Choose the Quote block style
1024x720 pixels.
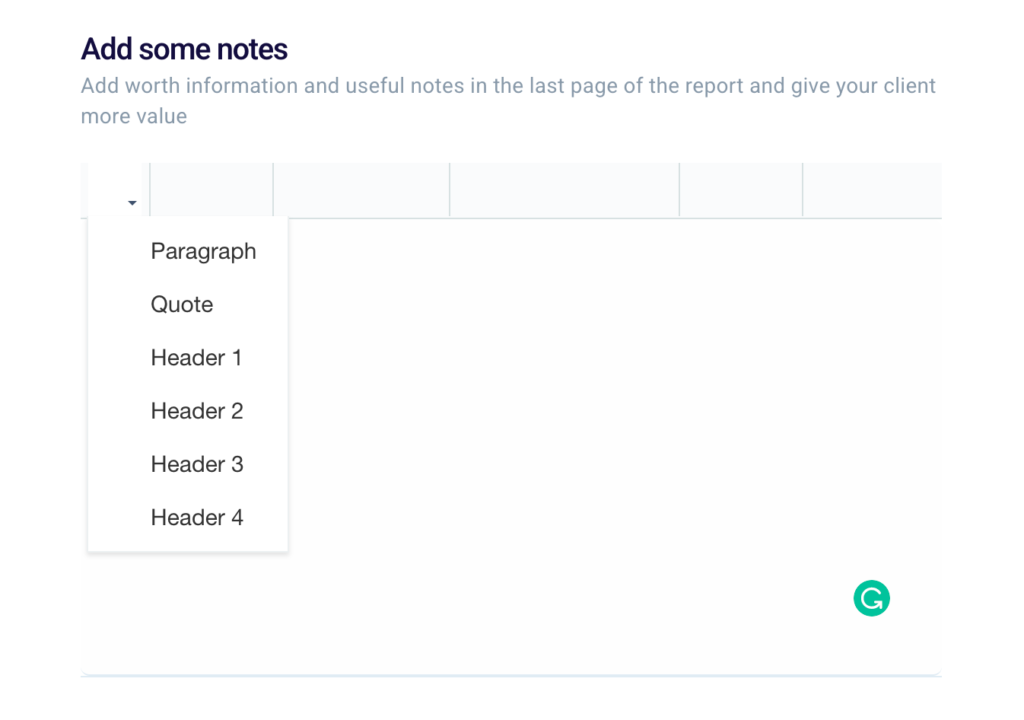pos(182,304)
